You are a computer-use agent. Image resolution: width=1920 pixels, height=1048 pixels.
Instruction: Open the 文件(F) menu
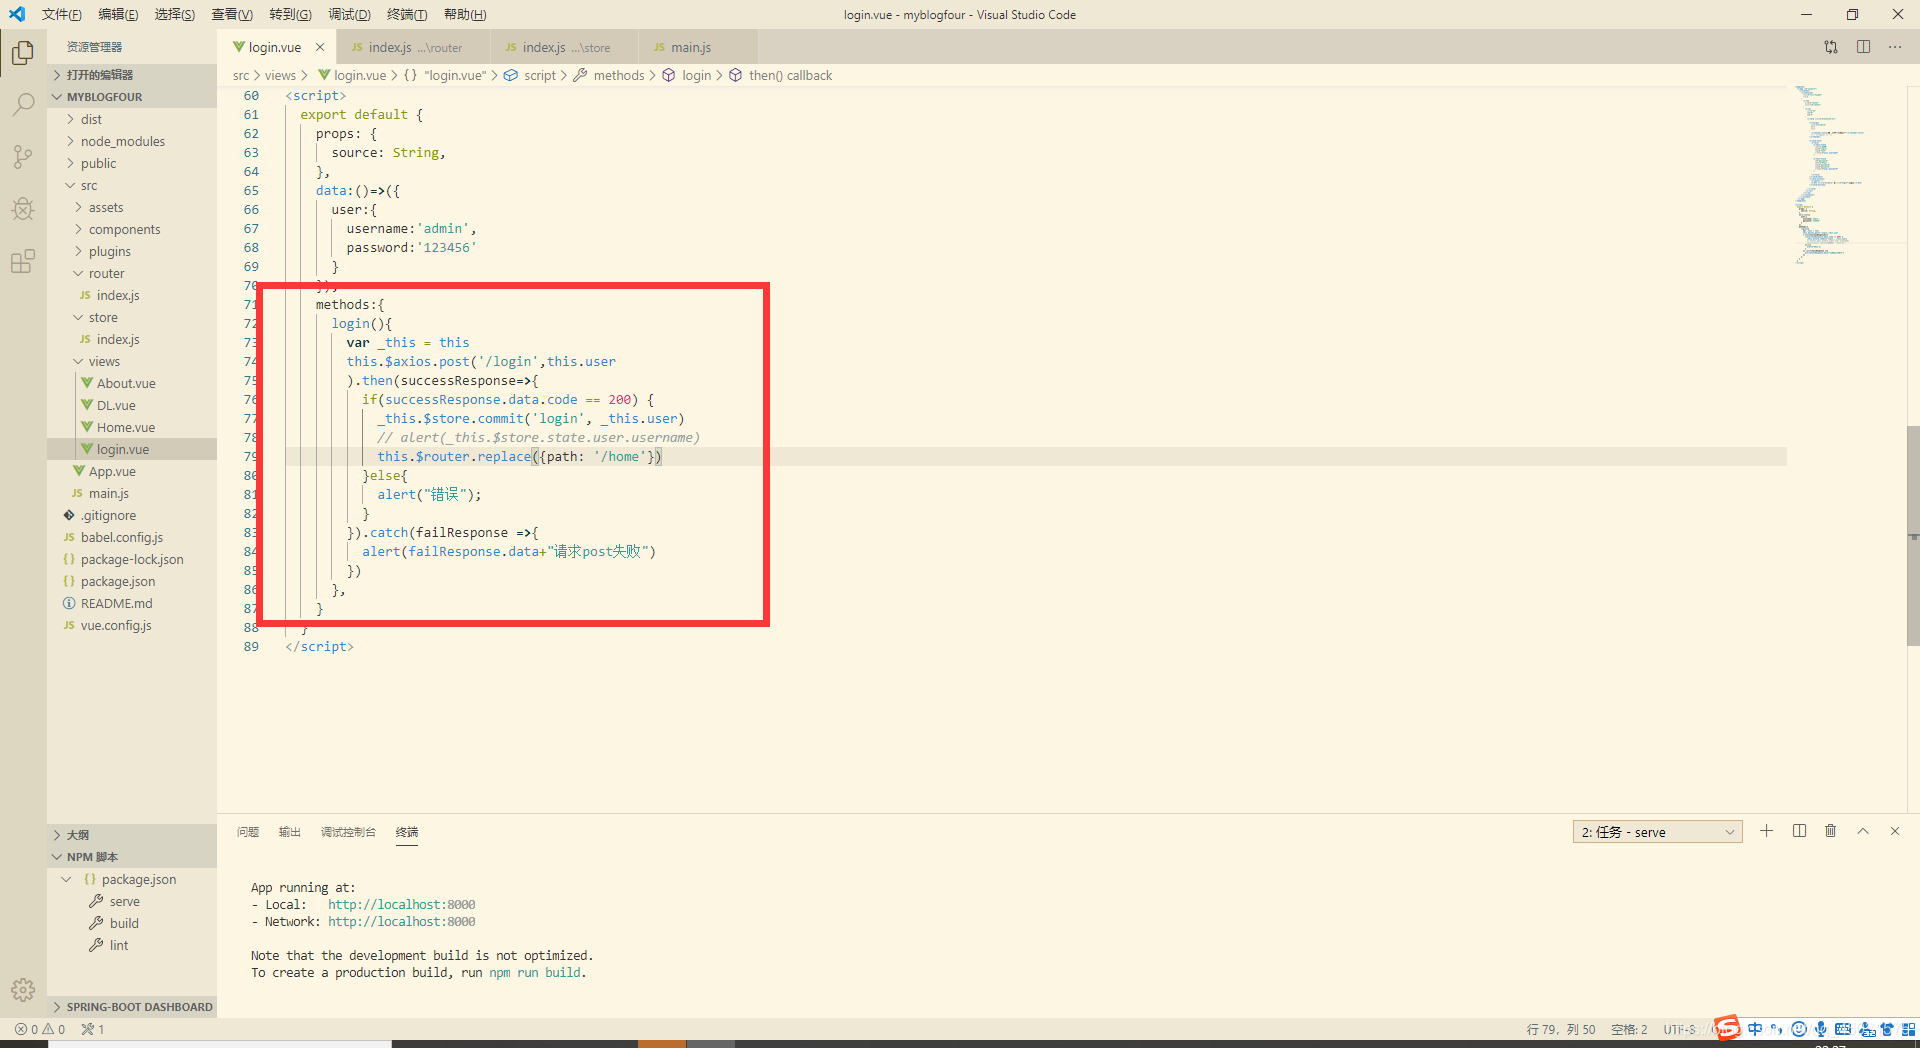click(x=62, y=14)
